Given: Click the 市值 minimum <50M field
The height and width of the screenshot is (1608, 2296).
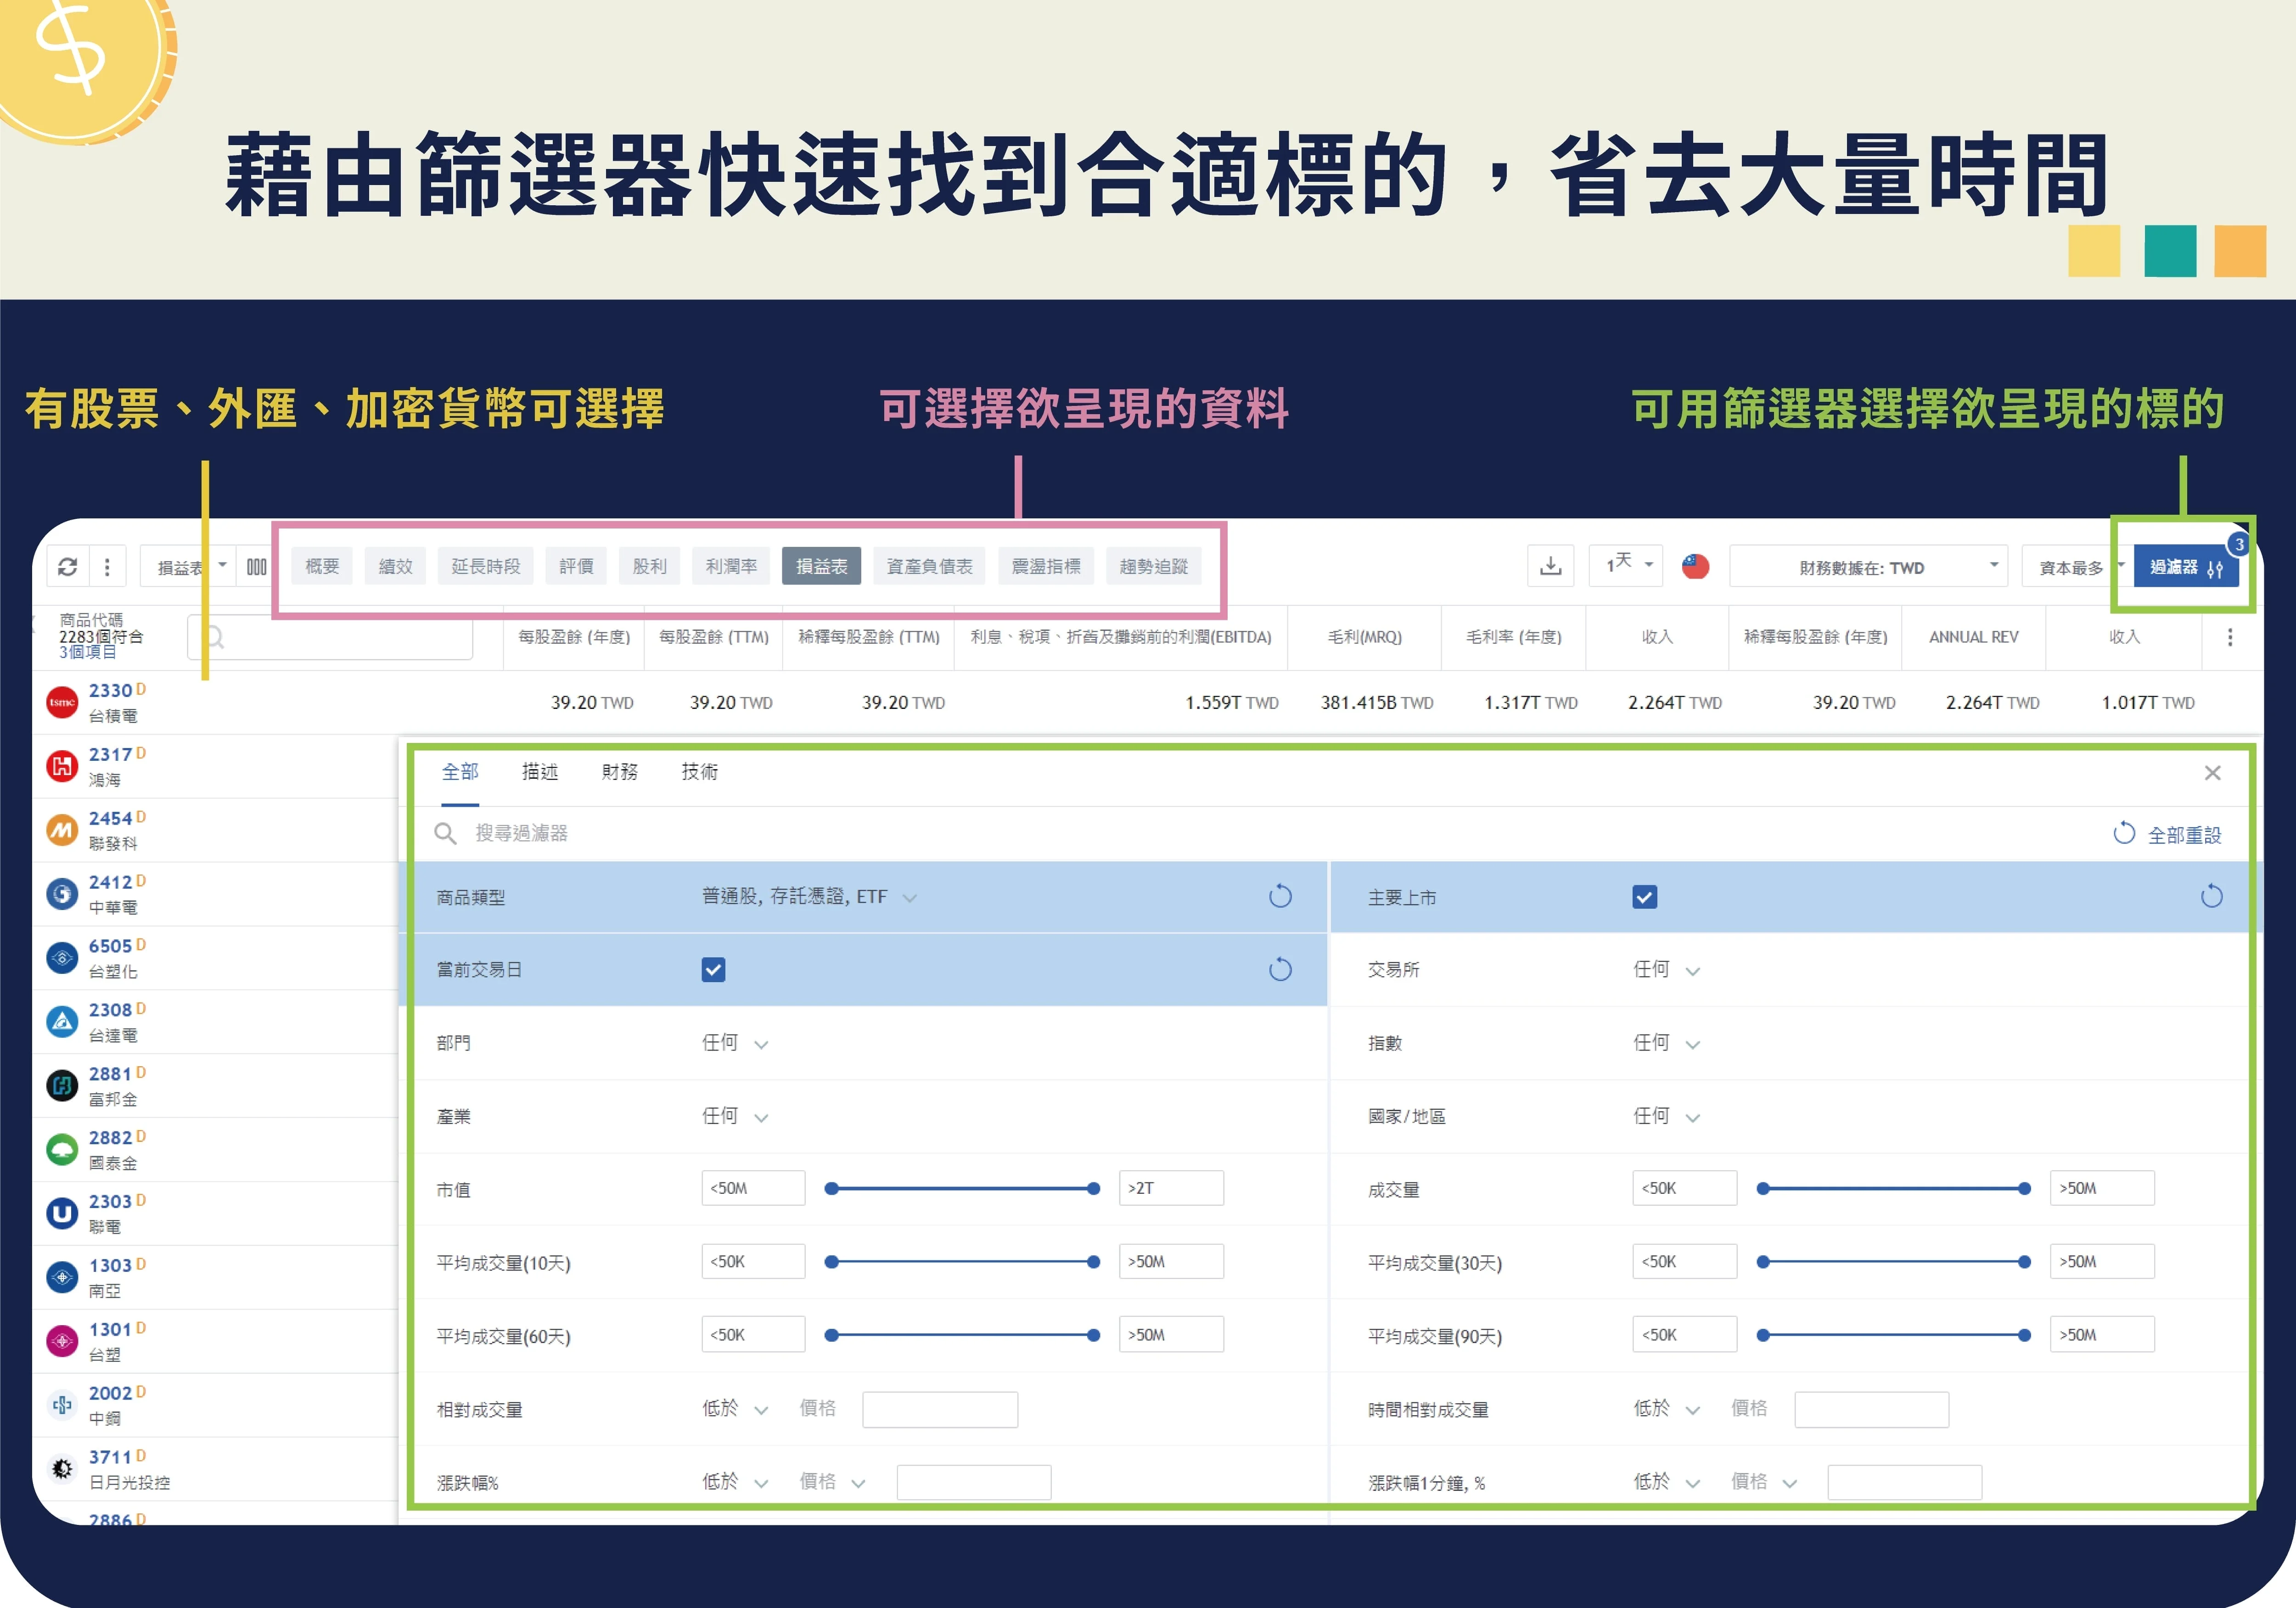Looking at the screenshot, I should pos(753,1188).
